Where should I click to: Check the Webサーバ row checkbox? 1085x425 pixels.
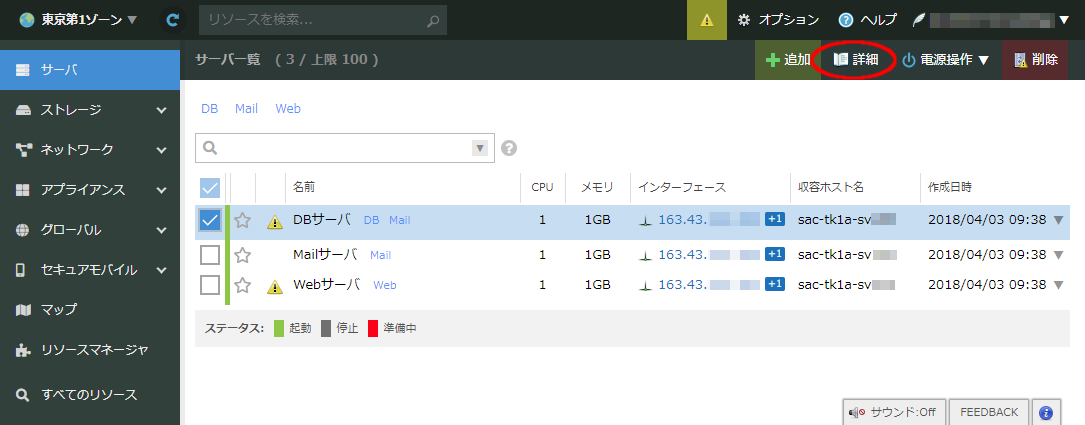(x=210, y=285)
